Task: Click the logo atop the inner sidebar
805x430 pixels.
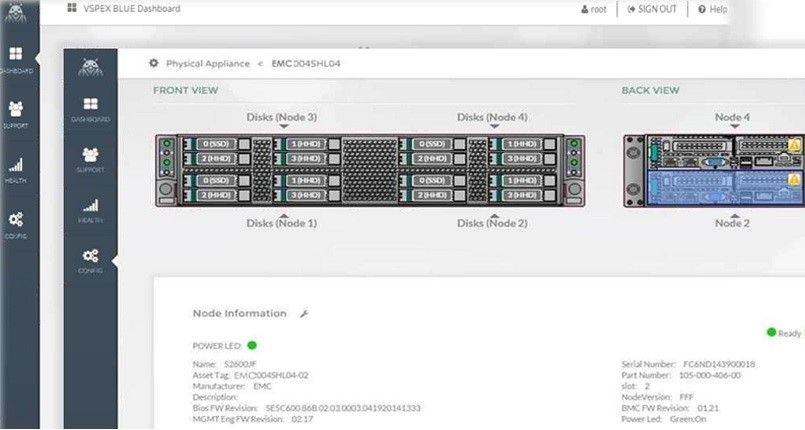Action: [x=90, y=67]
